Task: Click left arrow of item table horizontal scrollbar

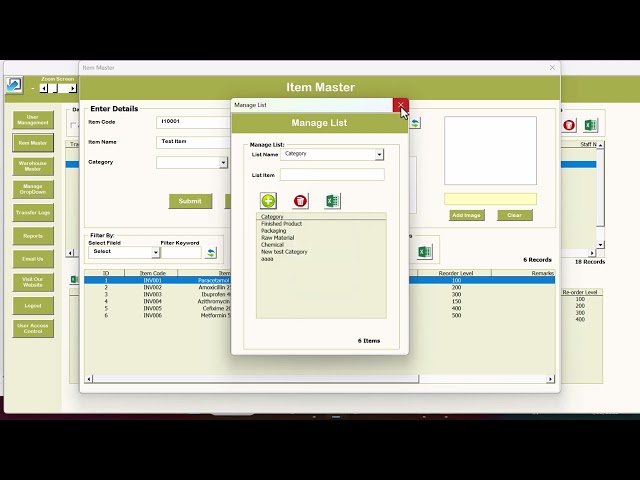Action: pyautogui.click(x=89, y=379)
